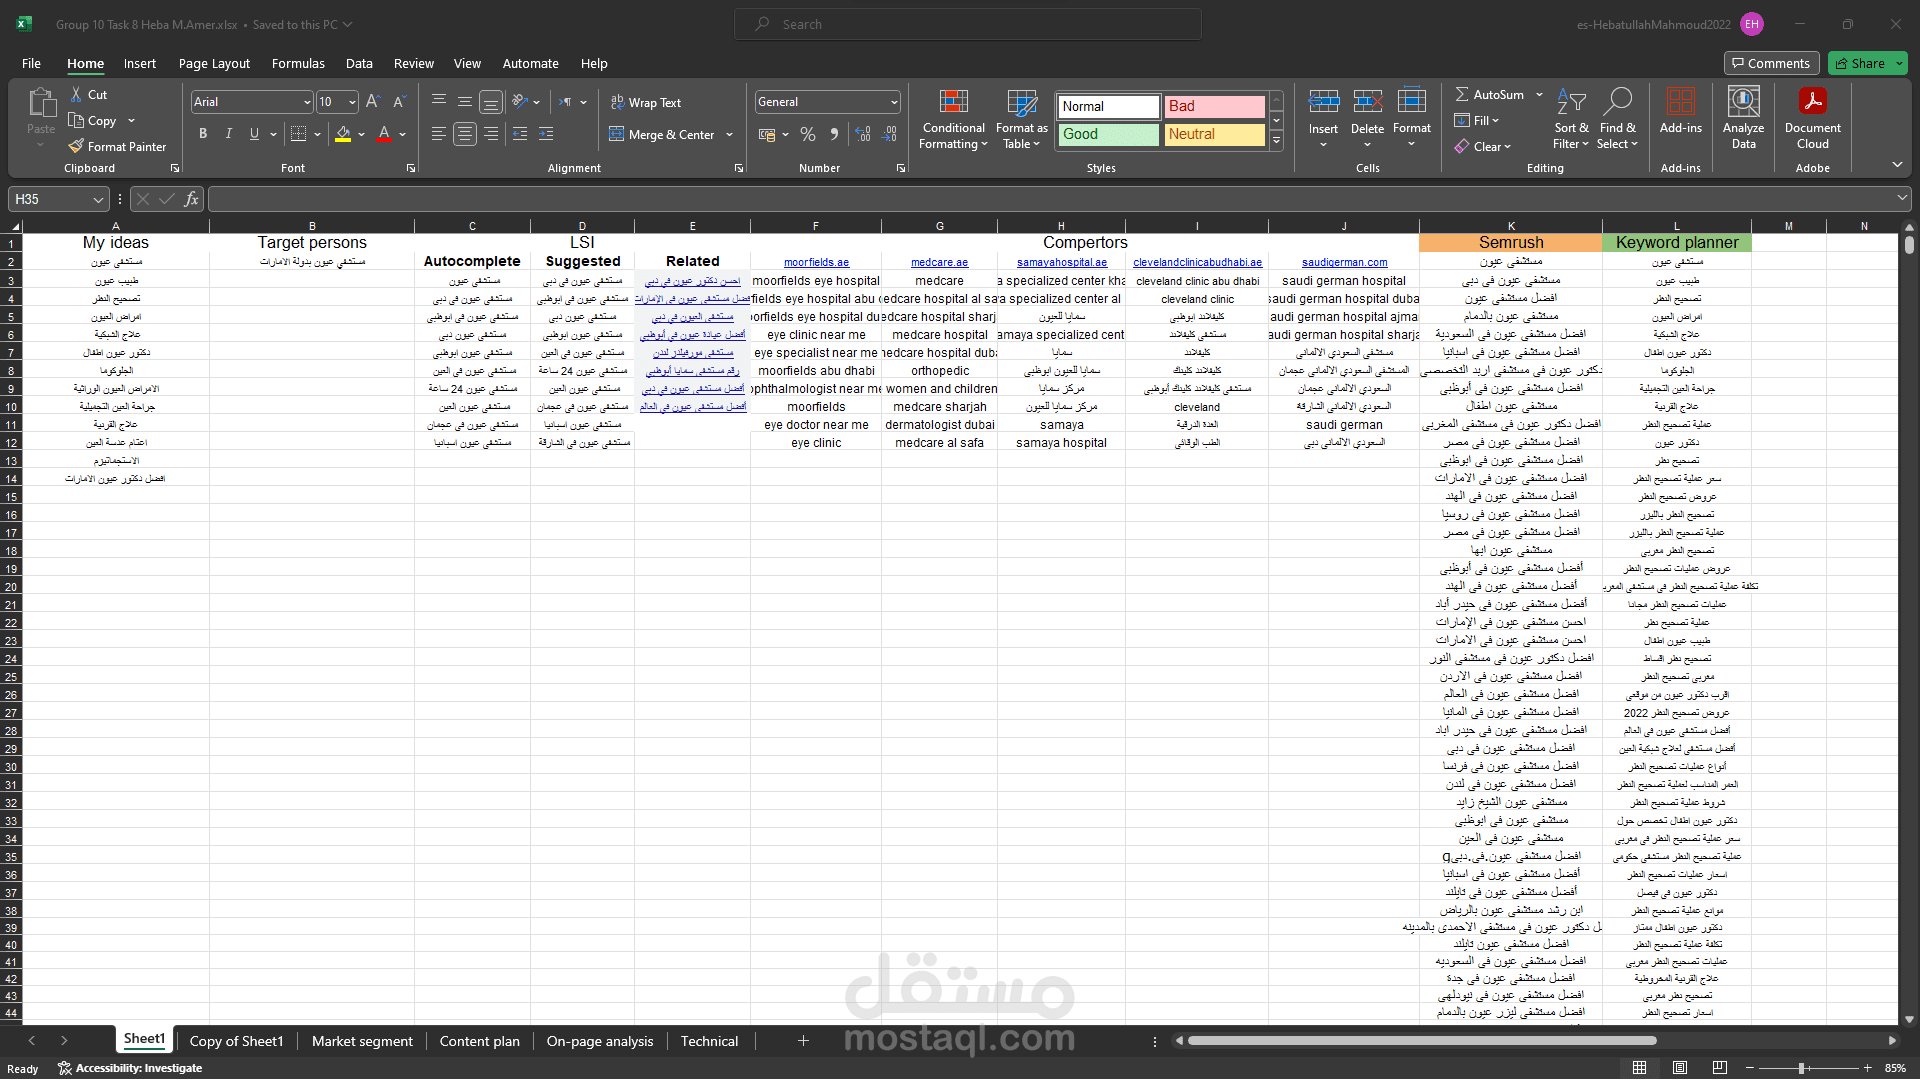Viewport: 1920px width, 1080px height.
Task: Click the Cut scissors icon
Action: [76, 94]
